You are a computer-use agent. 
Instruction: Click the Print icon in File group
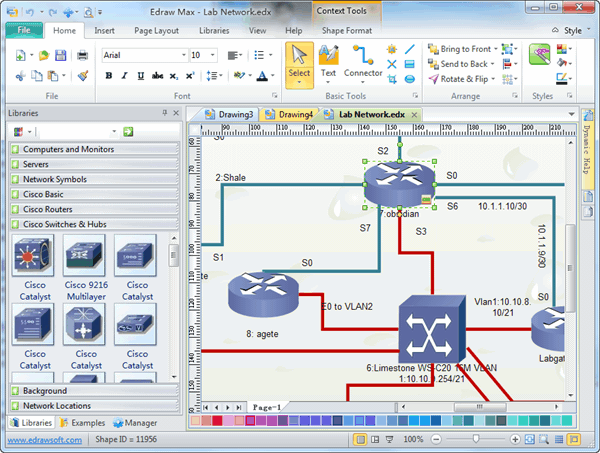pyautogui.click(x=82, y=55)
